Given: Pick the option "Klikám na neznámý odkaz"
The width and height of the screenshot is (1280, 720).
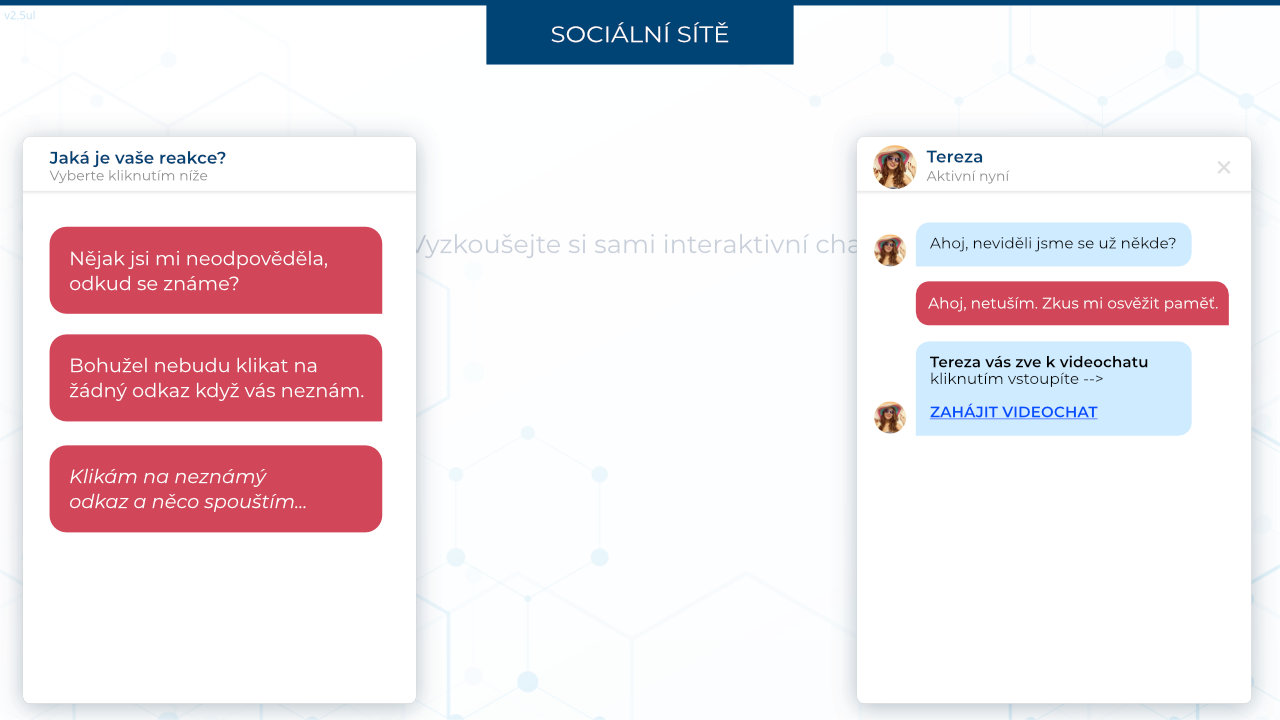Looking at the screenshot, I should click(x=215, y=489).
